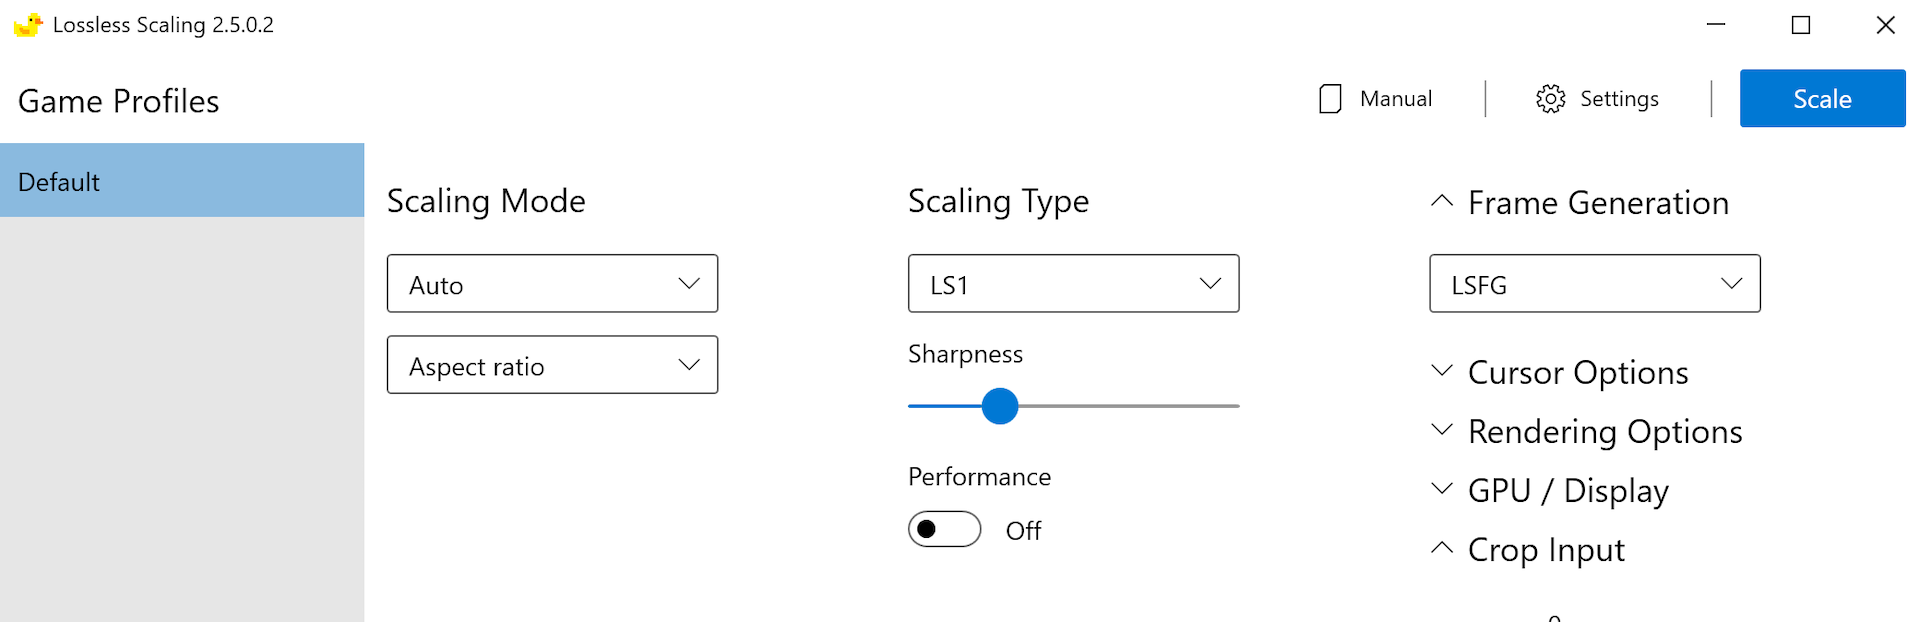1920x622 pixels.
Task: Click the Sharpness slider handle
Action: pyautogui.click(x=999, y=406)
